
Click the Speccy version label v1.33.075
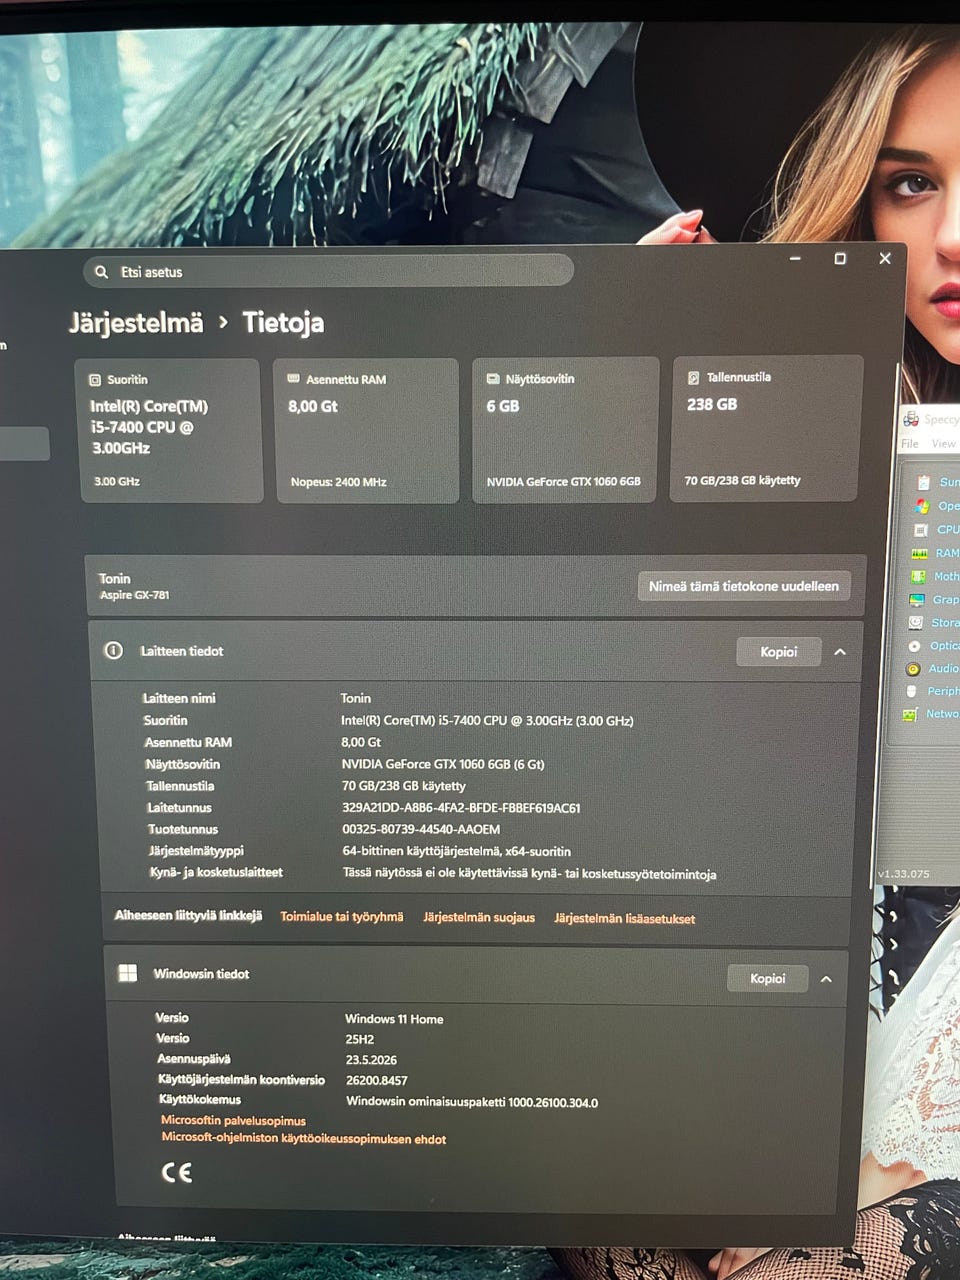click(904, 874)
